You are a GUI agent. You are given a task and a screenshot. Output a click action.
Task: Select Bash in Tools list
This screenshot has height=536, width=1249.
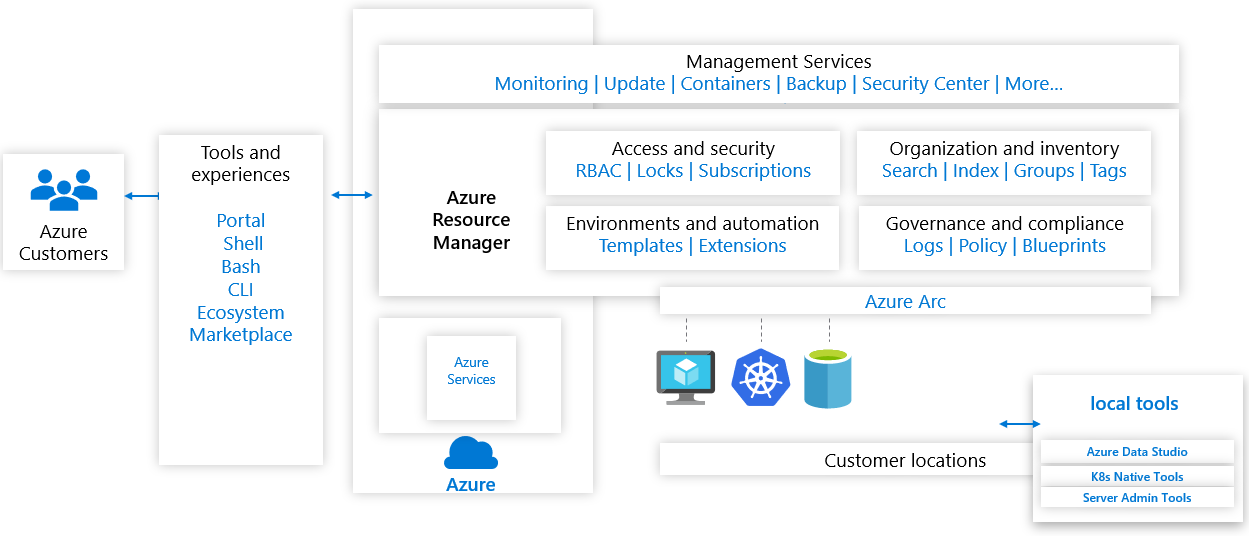tap(241, 267)
